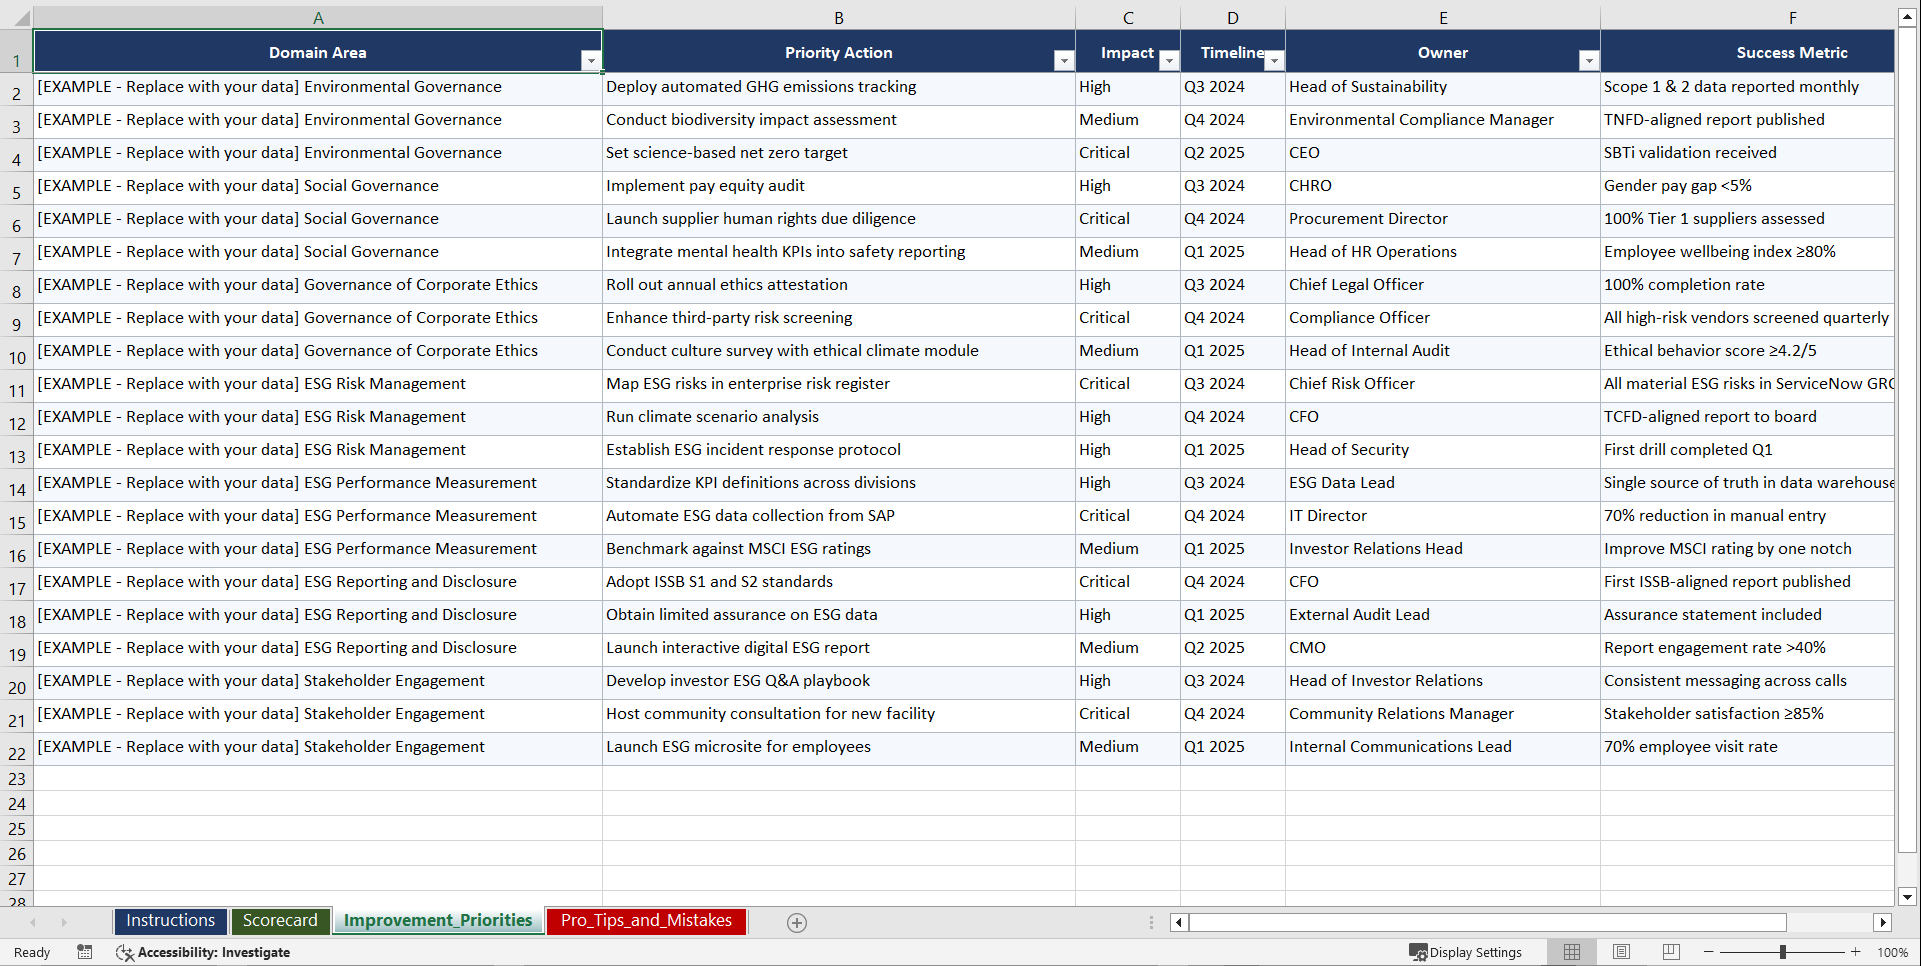
Task: Open the Timeline column filter dropdown
Action: pos(1274,61)
